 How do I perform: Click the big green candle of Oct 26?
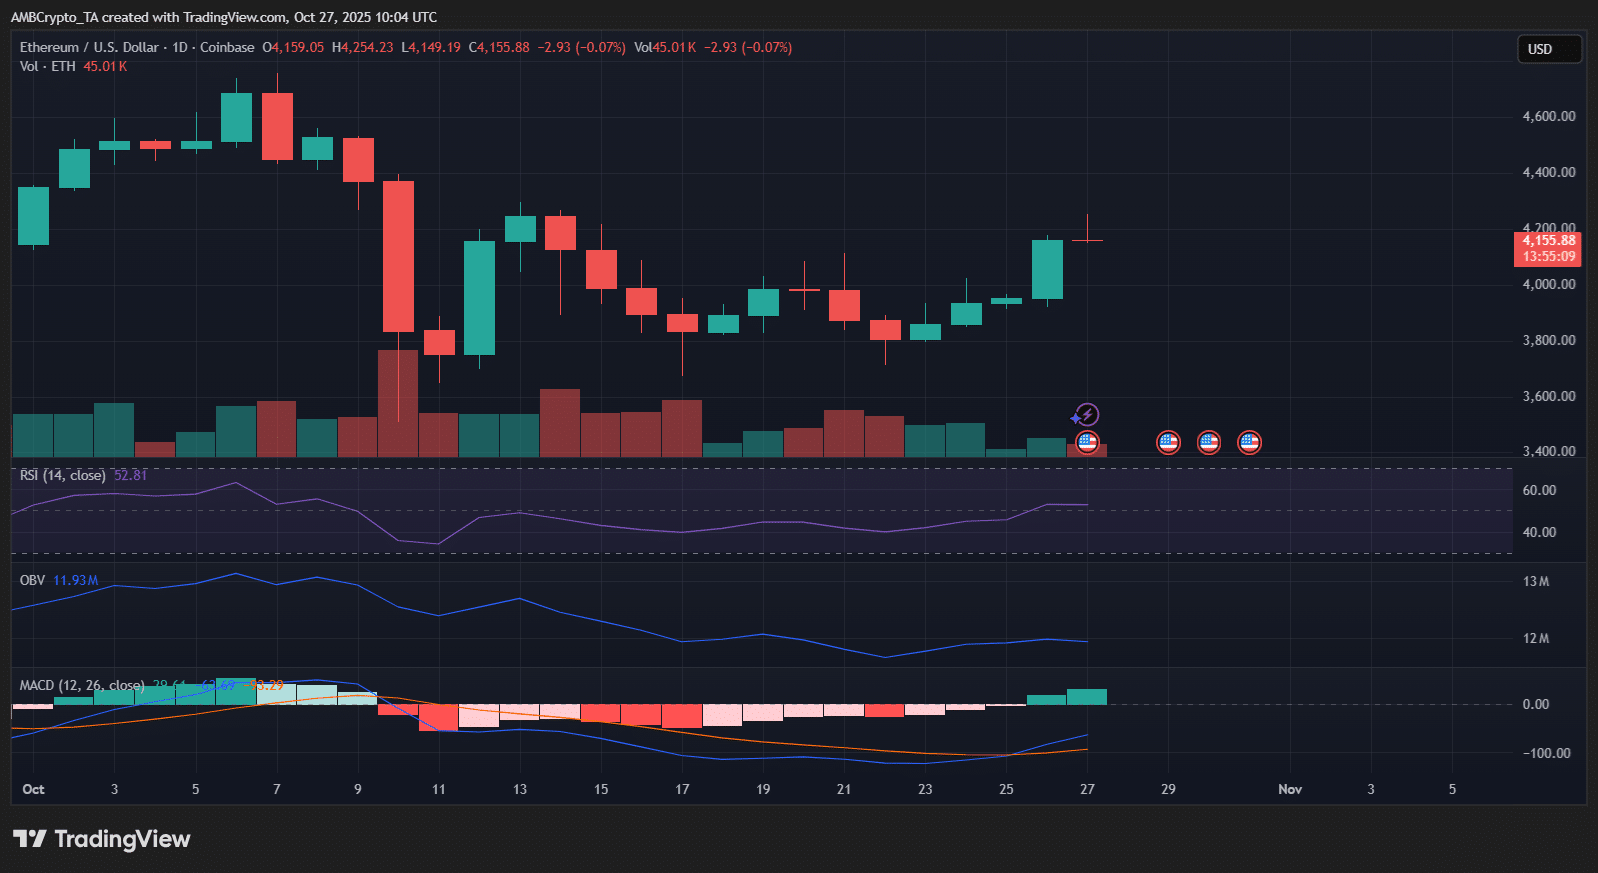[1047, 269]
